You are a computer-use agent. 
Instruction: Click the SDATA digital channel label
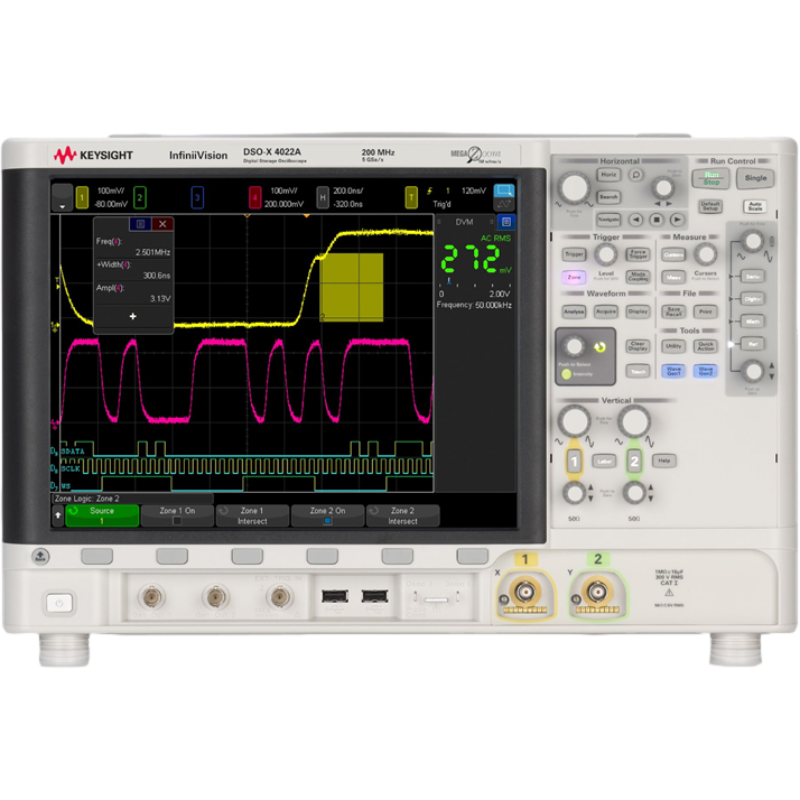73,451
